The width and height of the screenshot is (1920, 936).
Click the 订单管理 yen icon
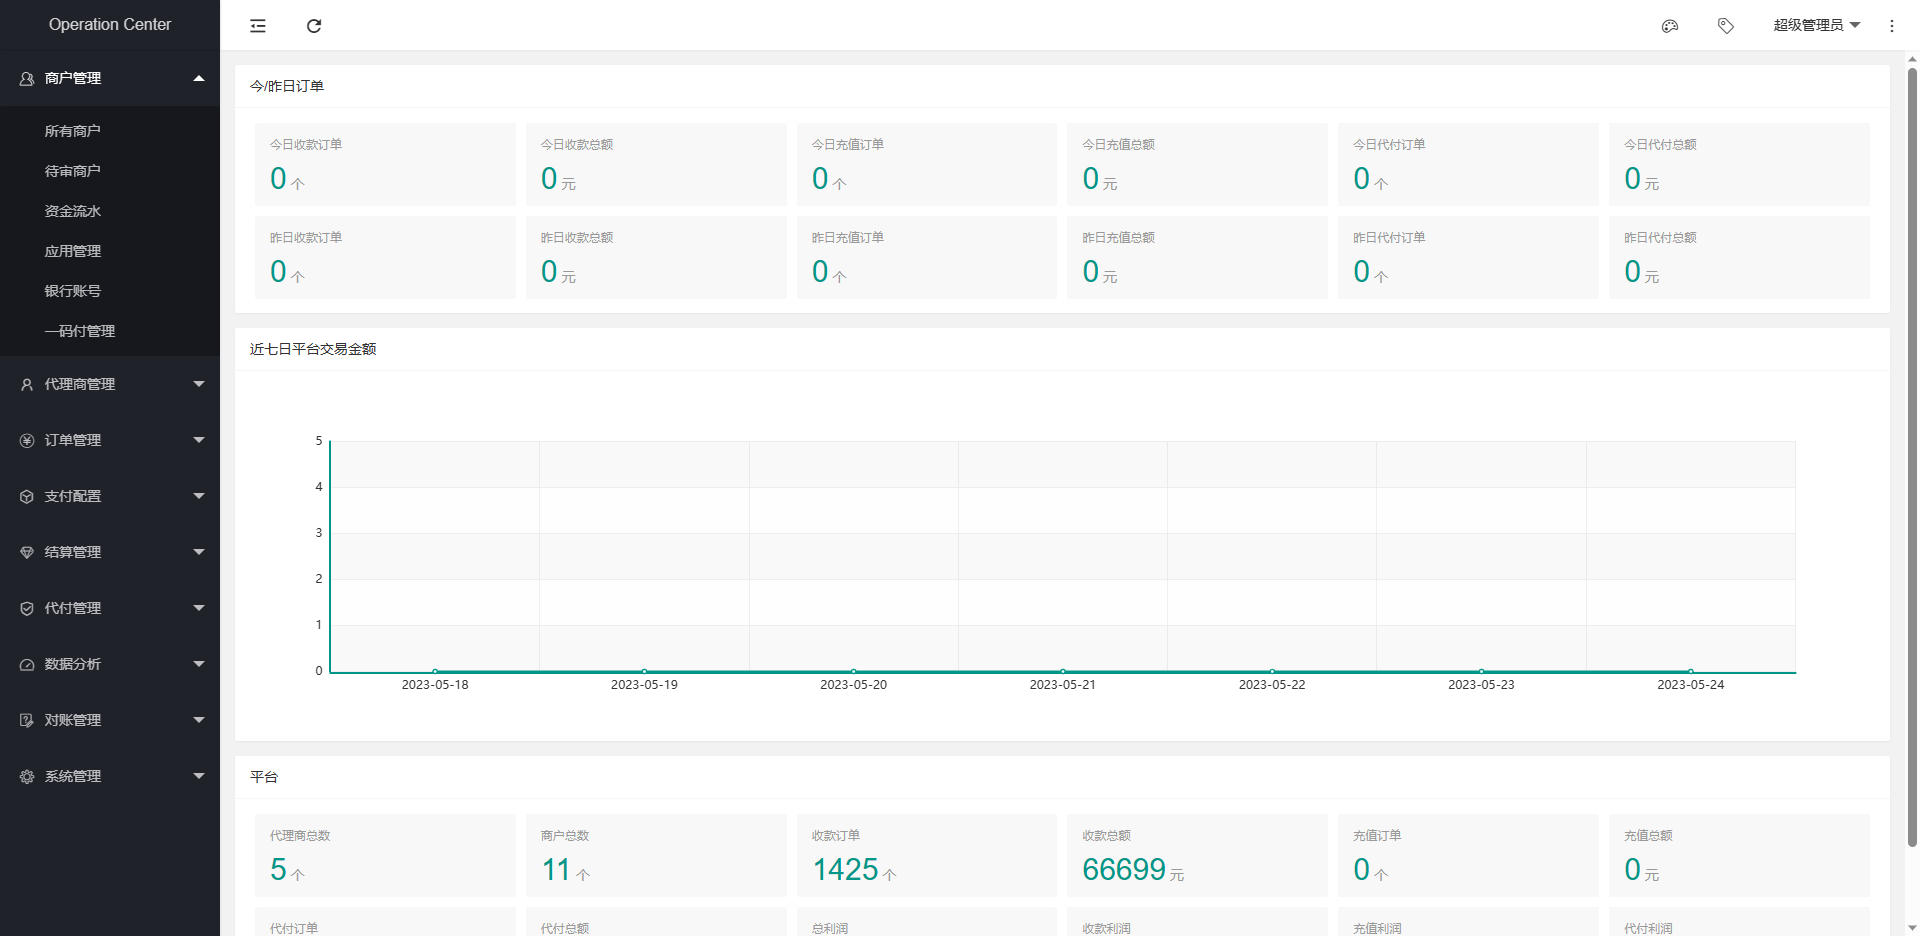[27, 440]
